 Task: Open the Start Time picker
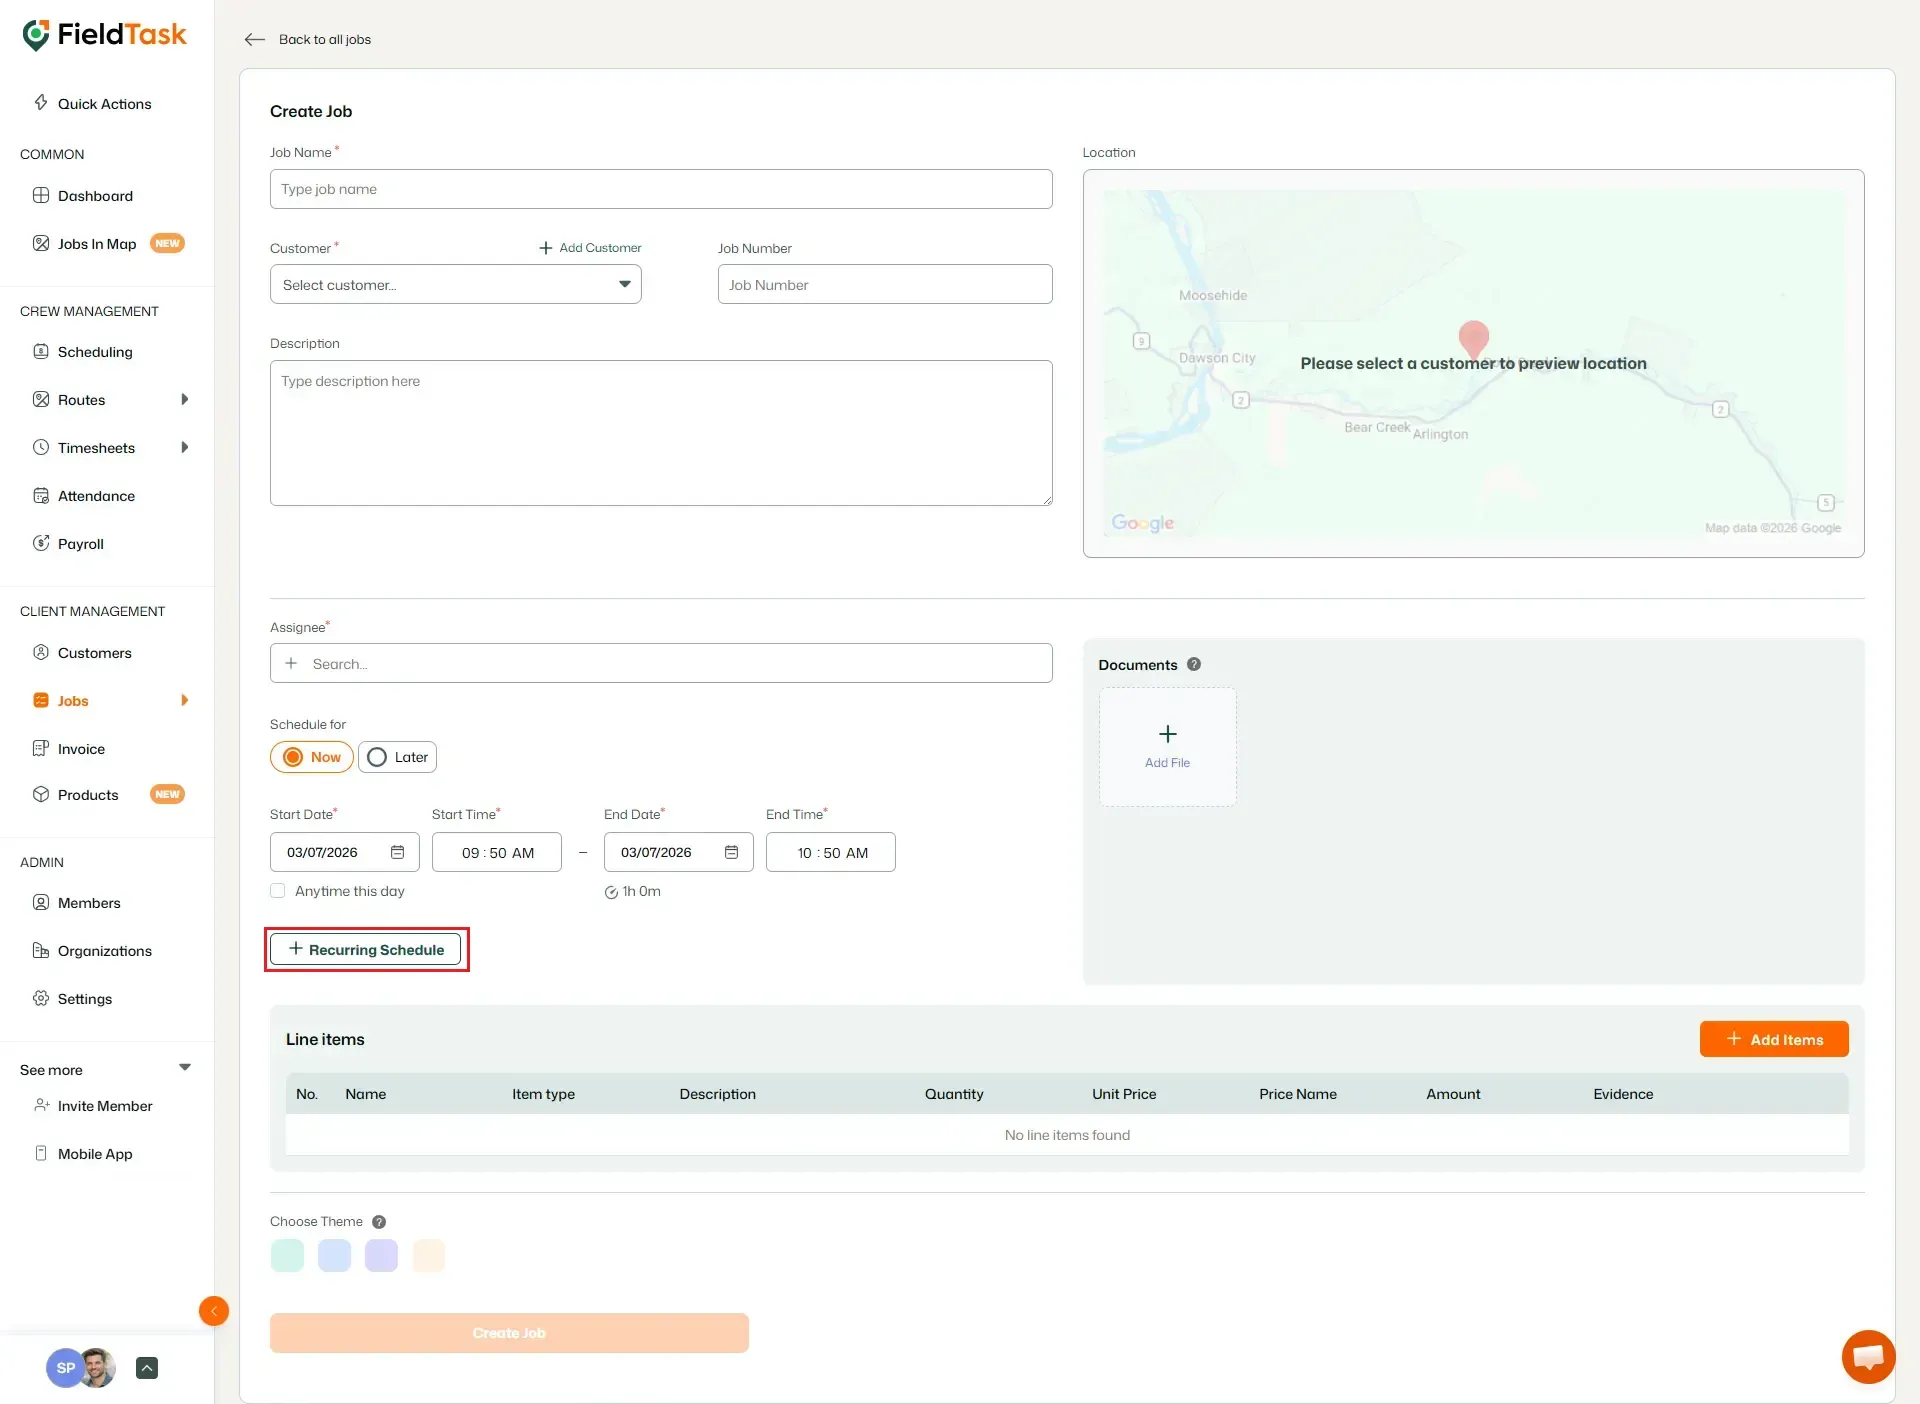[497, 852]
